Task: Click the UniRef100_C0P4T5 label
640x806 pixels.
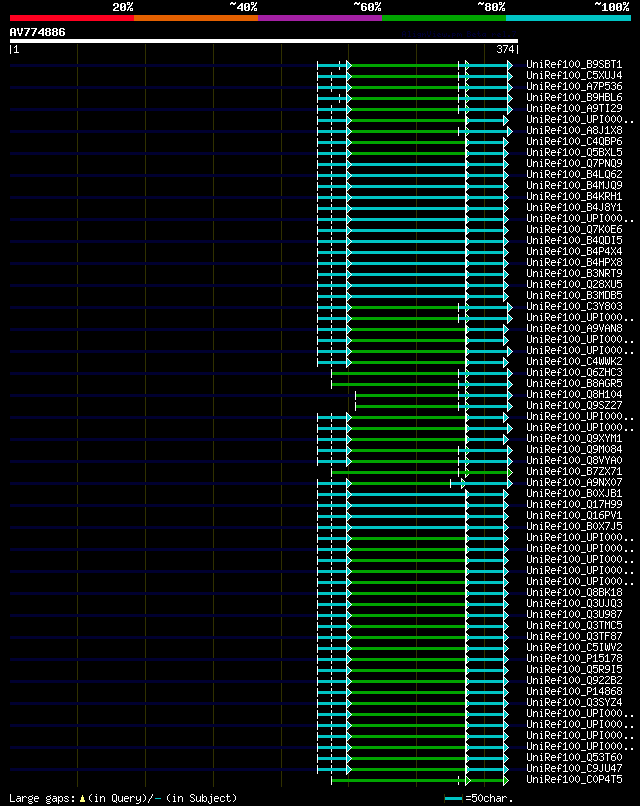Action: click(x=574, y=779)
